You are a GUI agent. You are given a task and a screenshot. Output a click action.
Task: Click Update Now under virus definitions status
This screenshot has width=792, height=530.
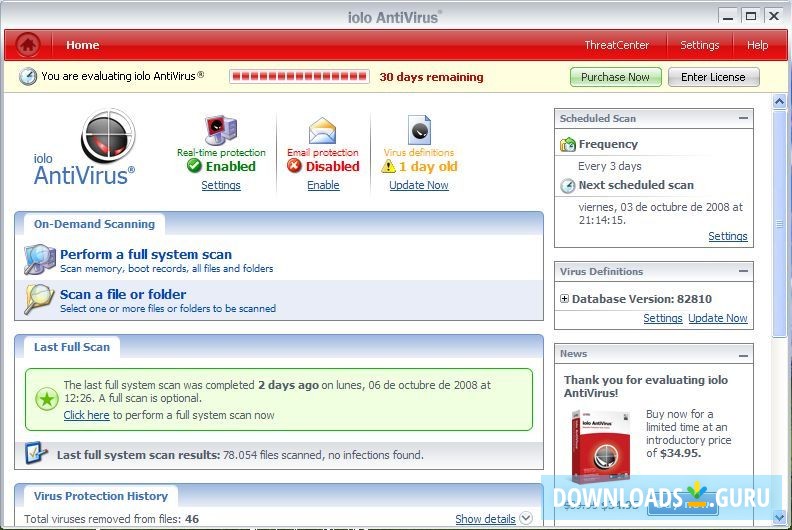pyautogui.click(x=419, y=185)
